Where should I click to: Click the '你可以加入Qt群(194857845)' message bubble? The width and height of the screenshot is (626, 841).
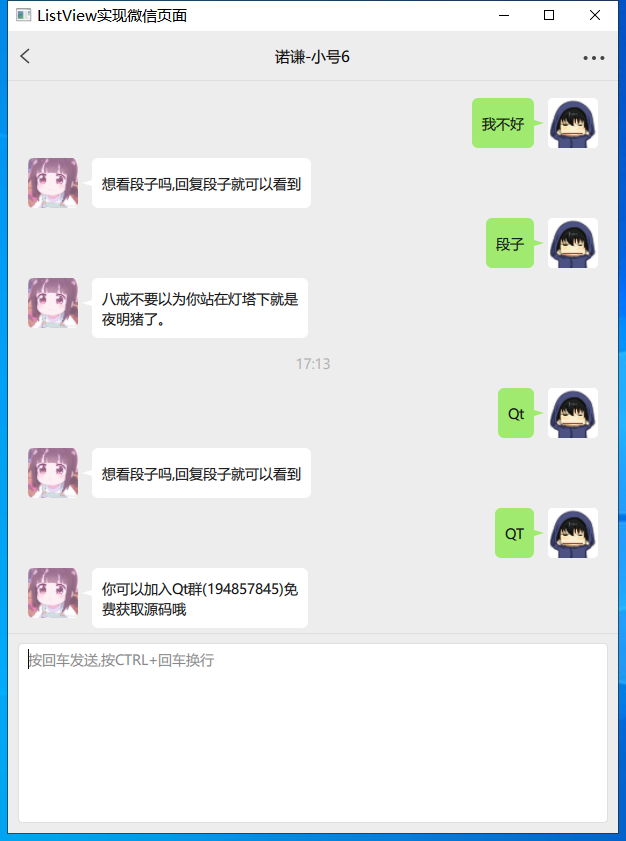(x=200, y=598)
